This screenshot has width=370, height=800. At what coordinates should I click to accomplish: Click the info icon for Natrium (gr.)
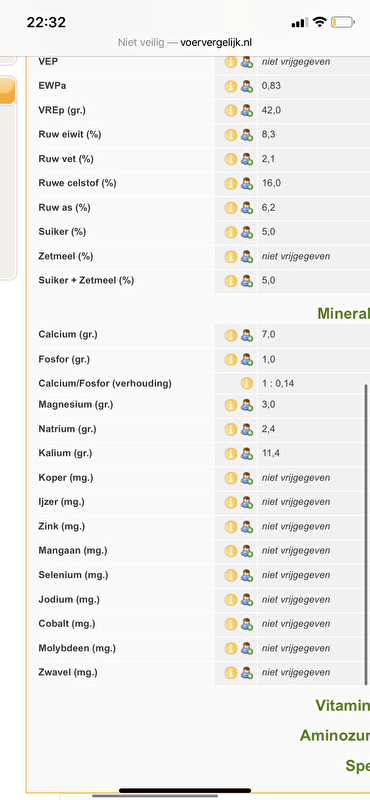(x=231, y=430)
